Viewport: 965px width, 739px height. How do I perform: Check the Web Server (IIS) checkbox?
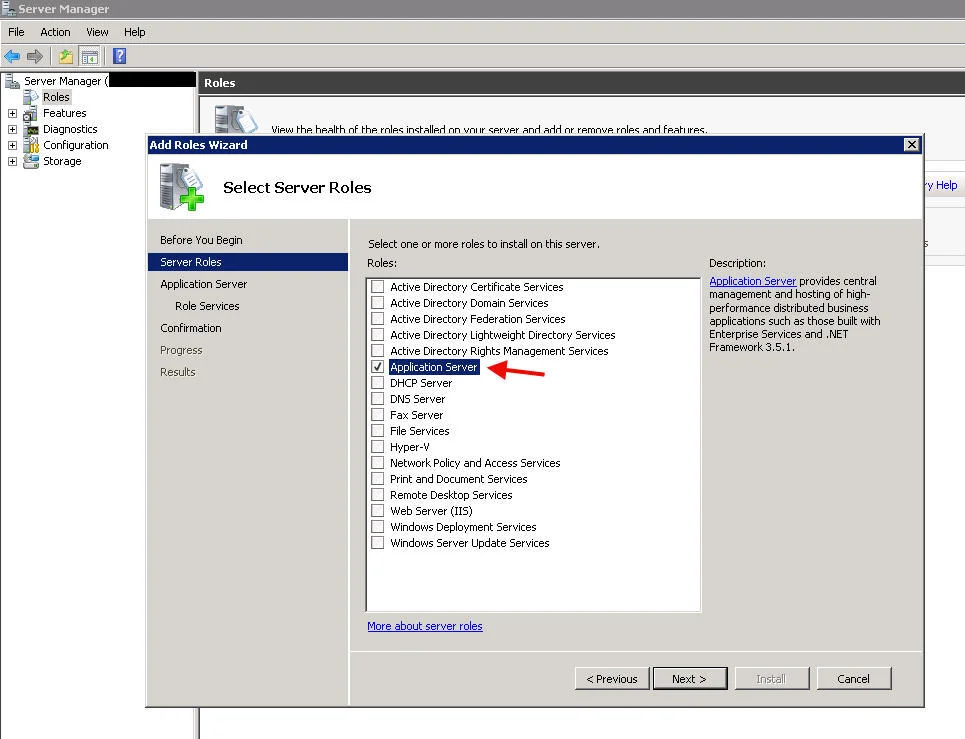click(x=378, y=511)
